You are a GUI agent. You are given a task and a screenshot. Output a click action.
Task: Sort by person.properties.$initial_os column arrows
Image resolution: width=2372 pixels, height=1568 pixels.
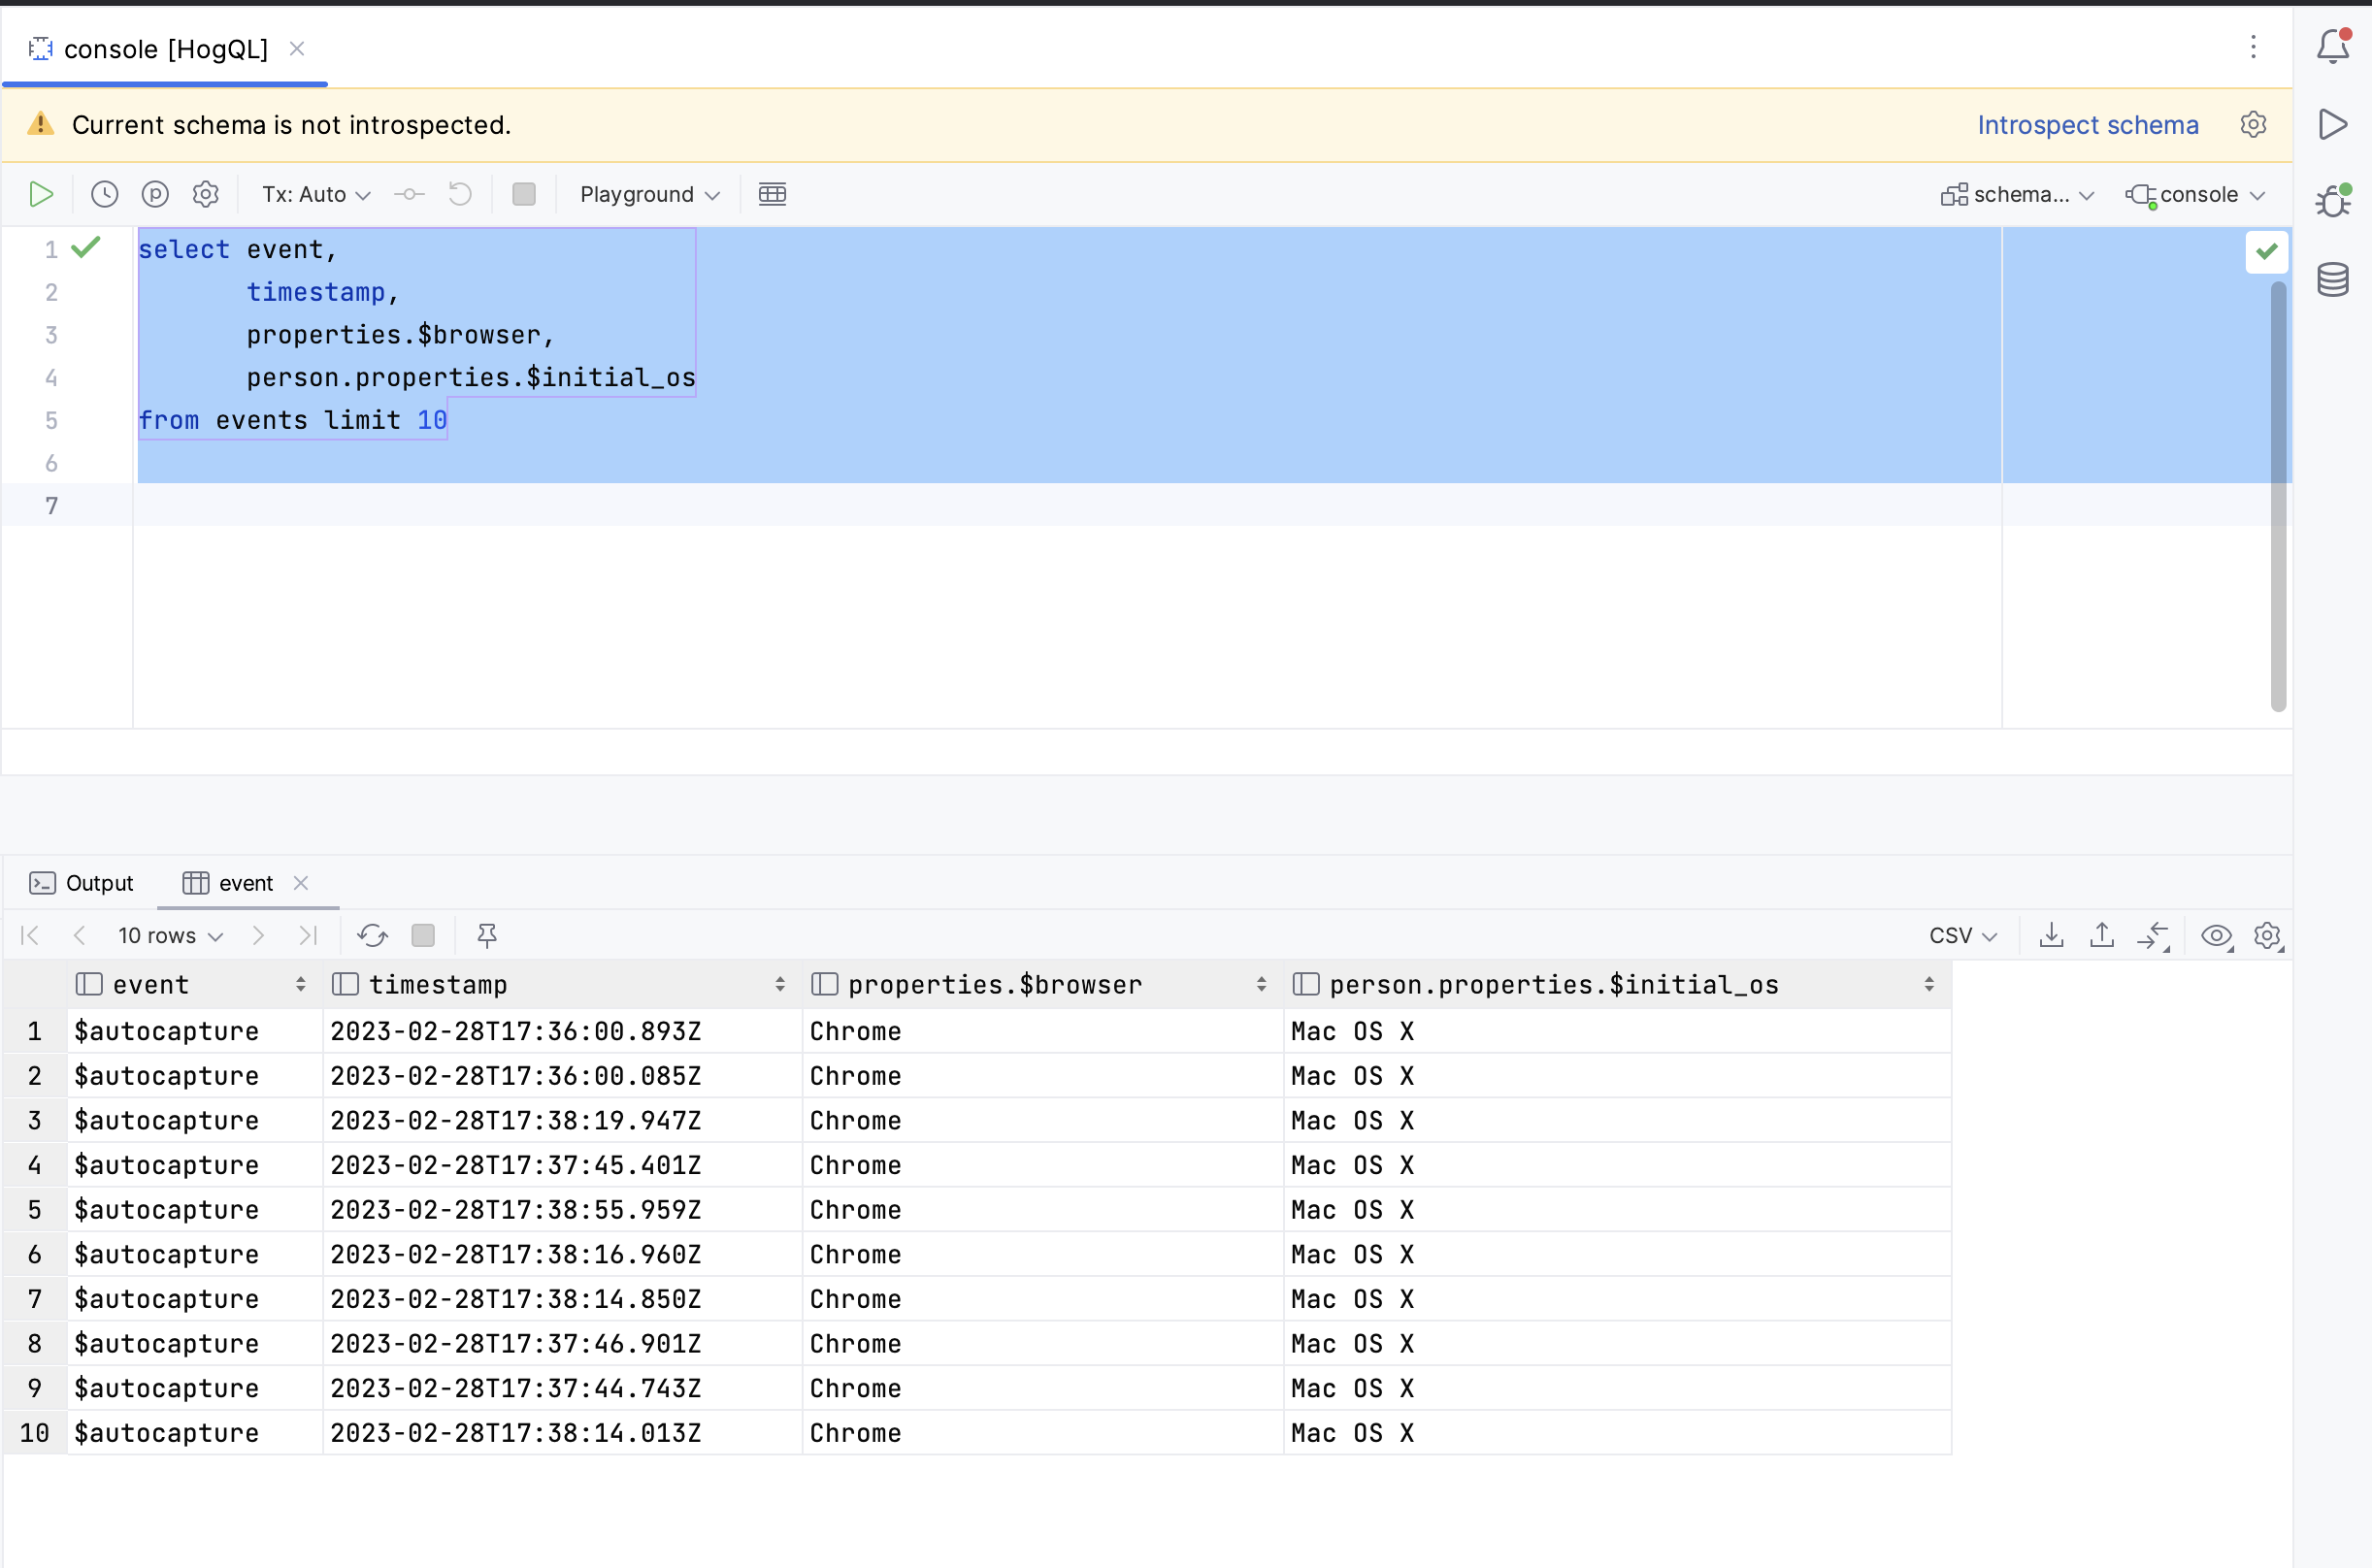(1929, 984)
